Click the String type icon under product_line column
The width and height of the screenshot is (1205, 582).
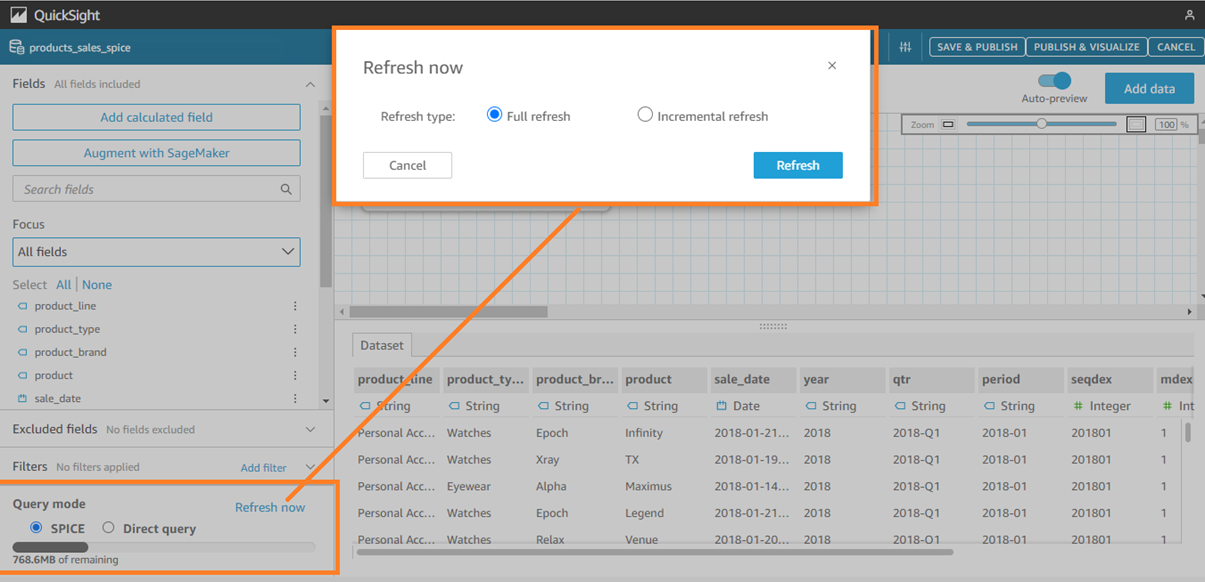click(x=365, y=406)
